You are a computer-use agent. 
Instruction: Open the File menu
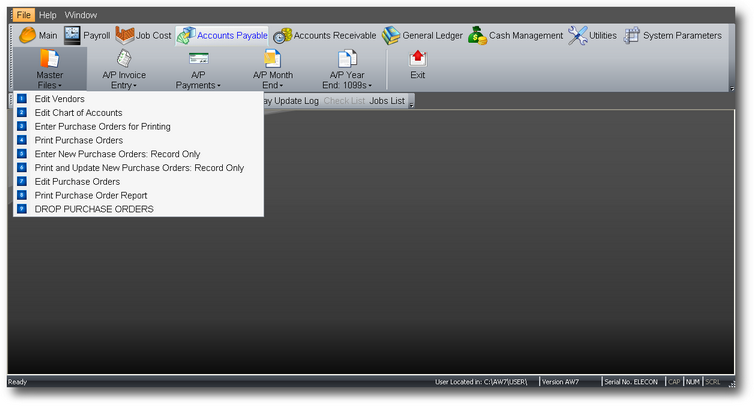[24, 15]
